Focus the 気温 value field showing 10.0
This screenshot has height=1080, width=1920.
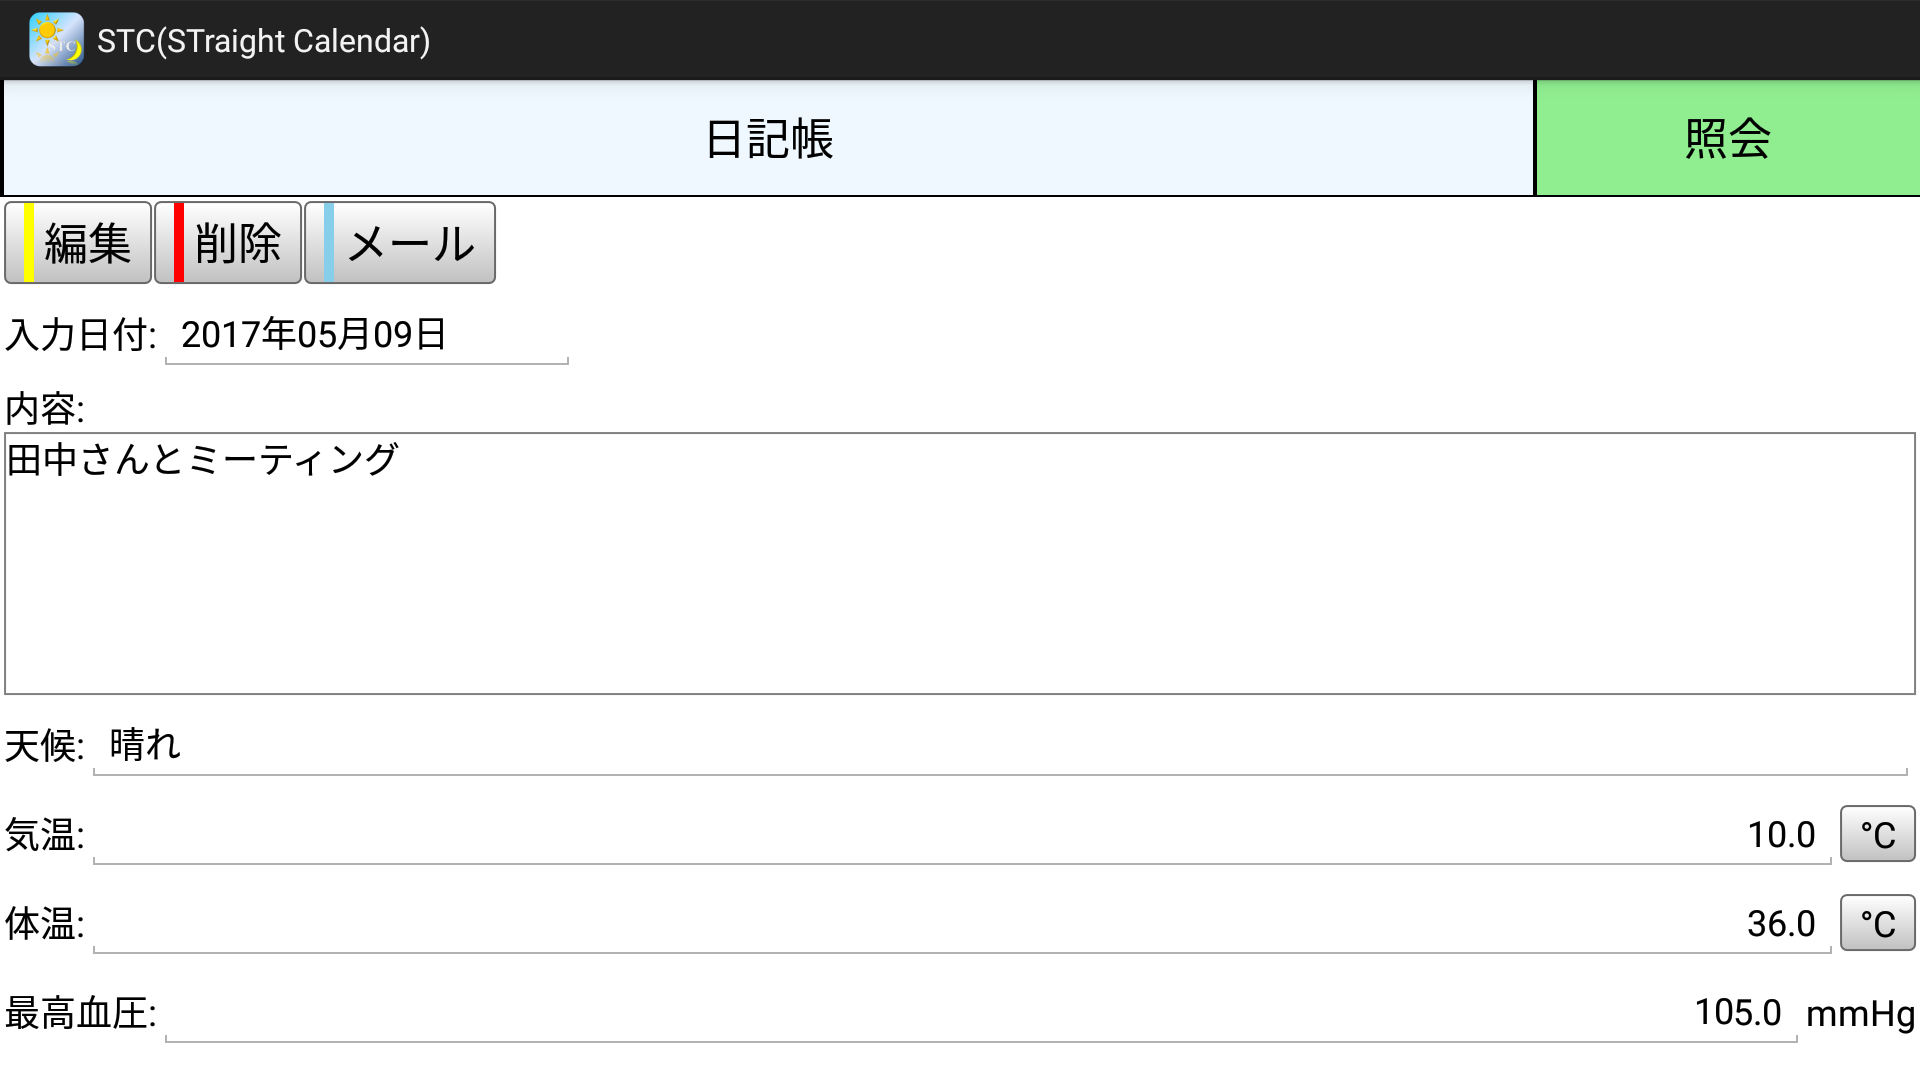point(962,835)
